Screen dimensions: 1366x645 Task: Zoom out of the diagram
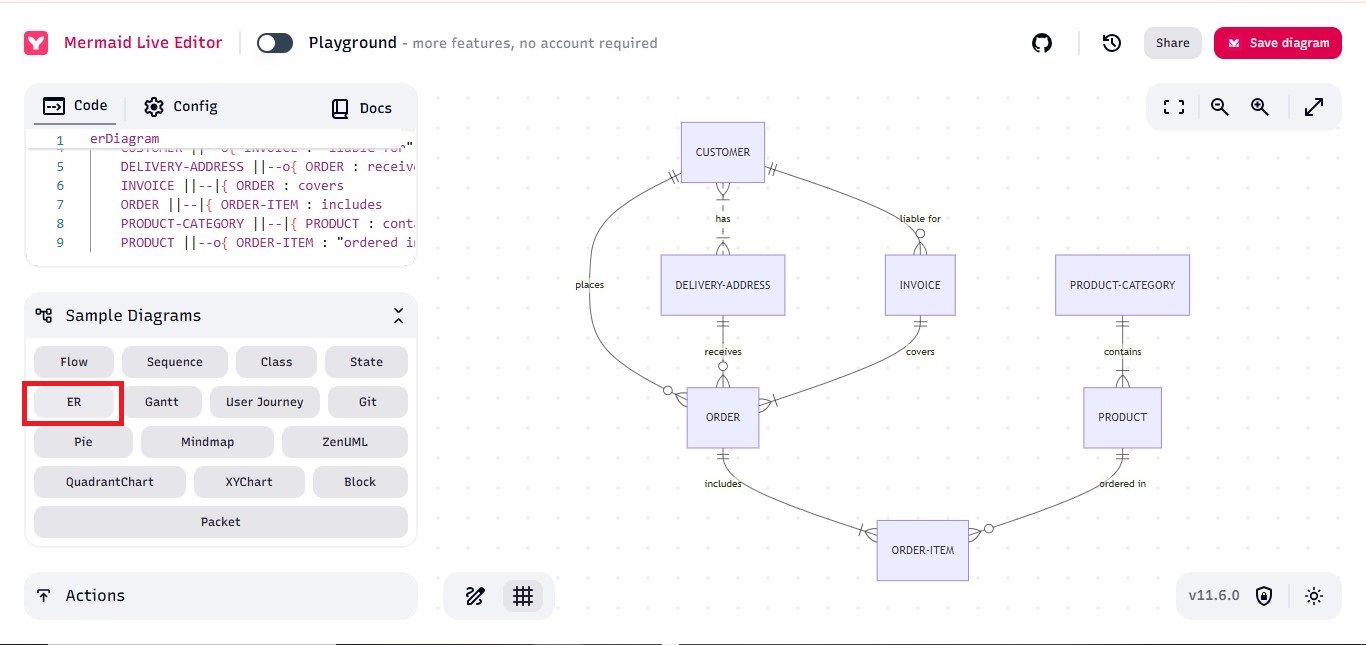pos(1219,107)
